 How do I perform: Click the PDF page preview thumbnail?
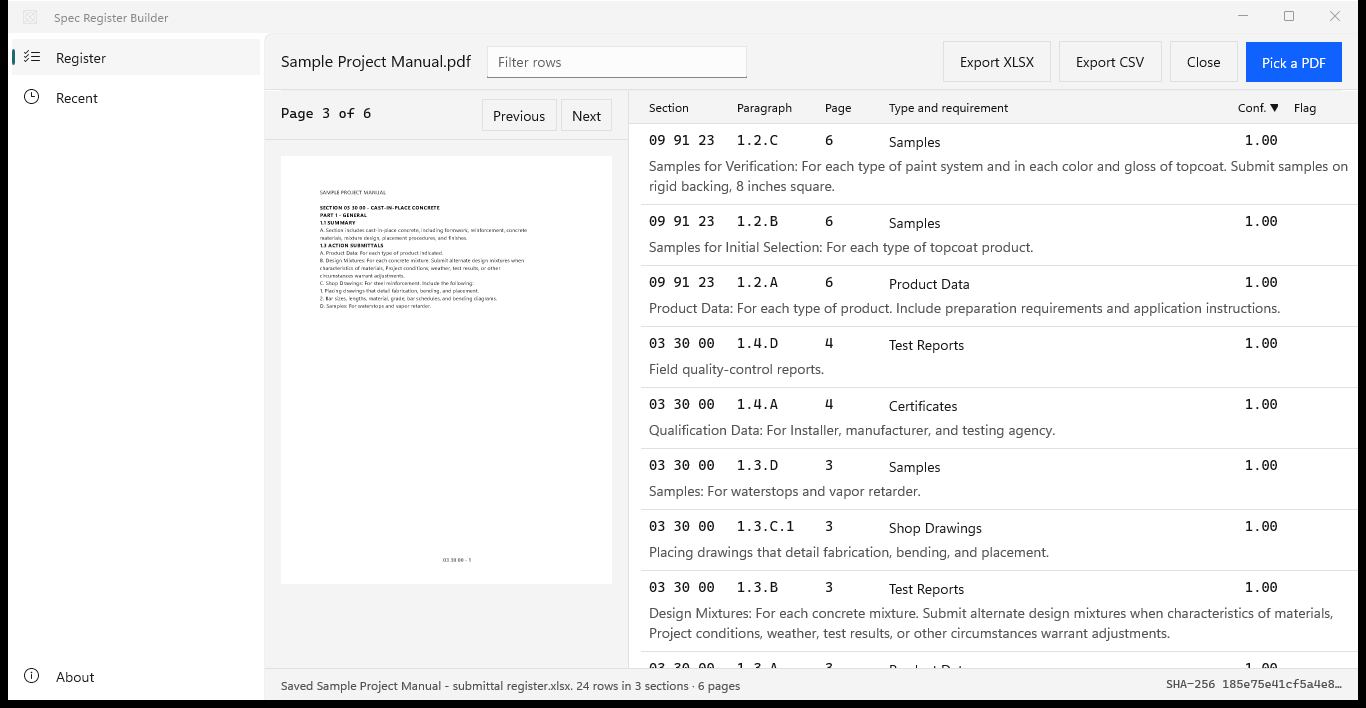[x=446, y=370]
